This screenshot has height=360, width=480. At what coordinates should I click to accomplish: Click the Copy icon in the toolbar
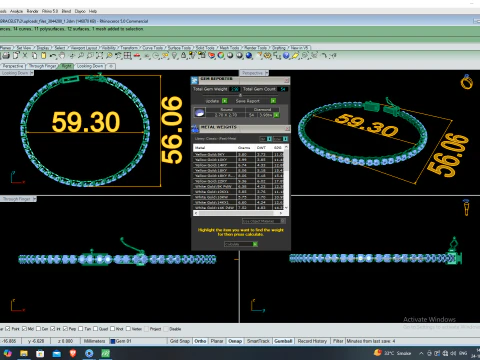pos(34,56)
